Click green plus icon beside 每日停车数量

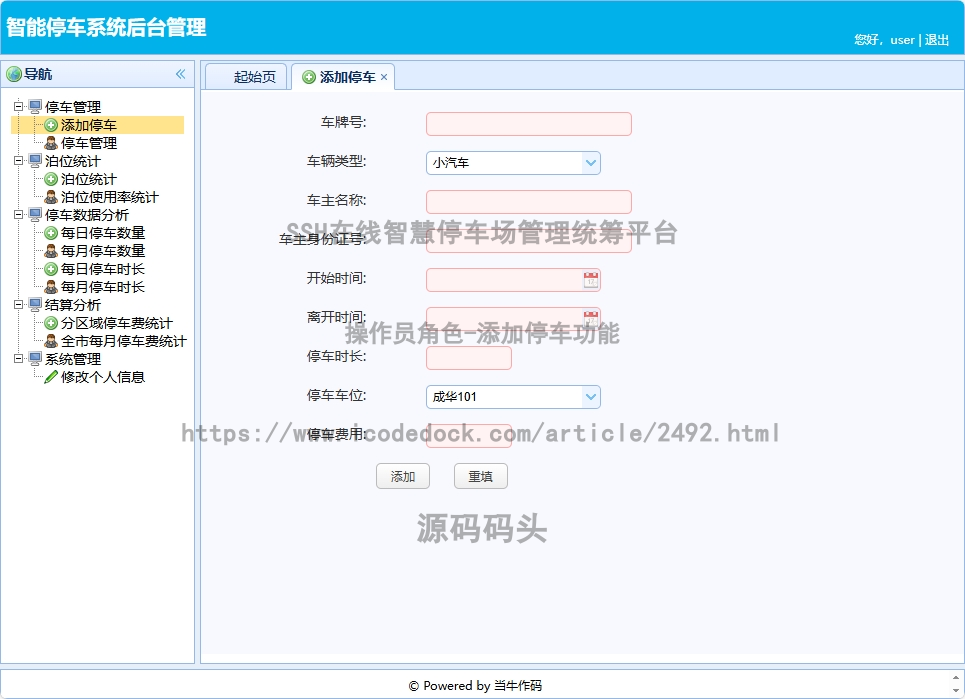point(51,233)
